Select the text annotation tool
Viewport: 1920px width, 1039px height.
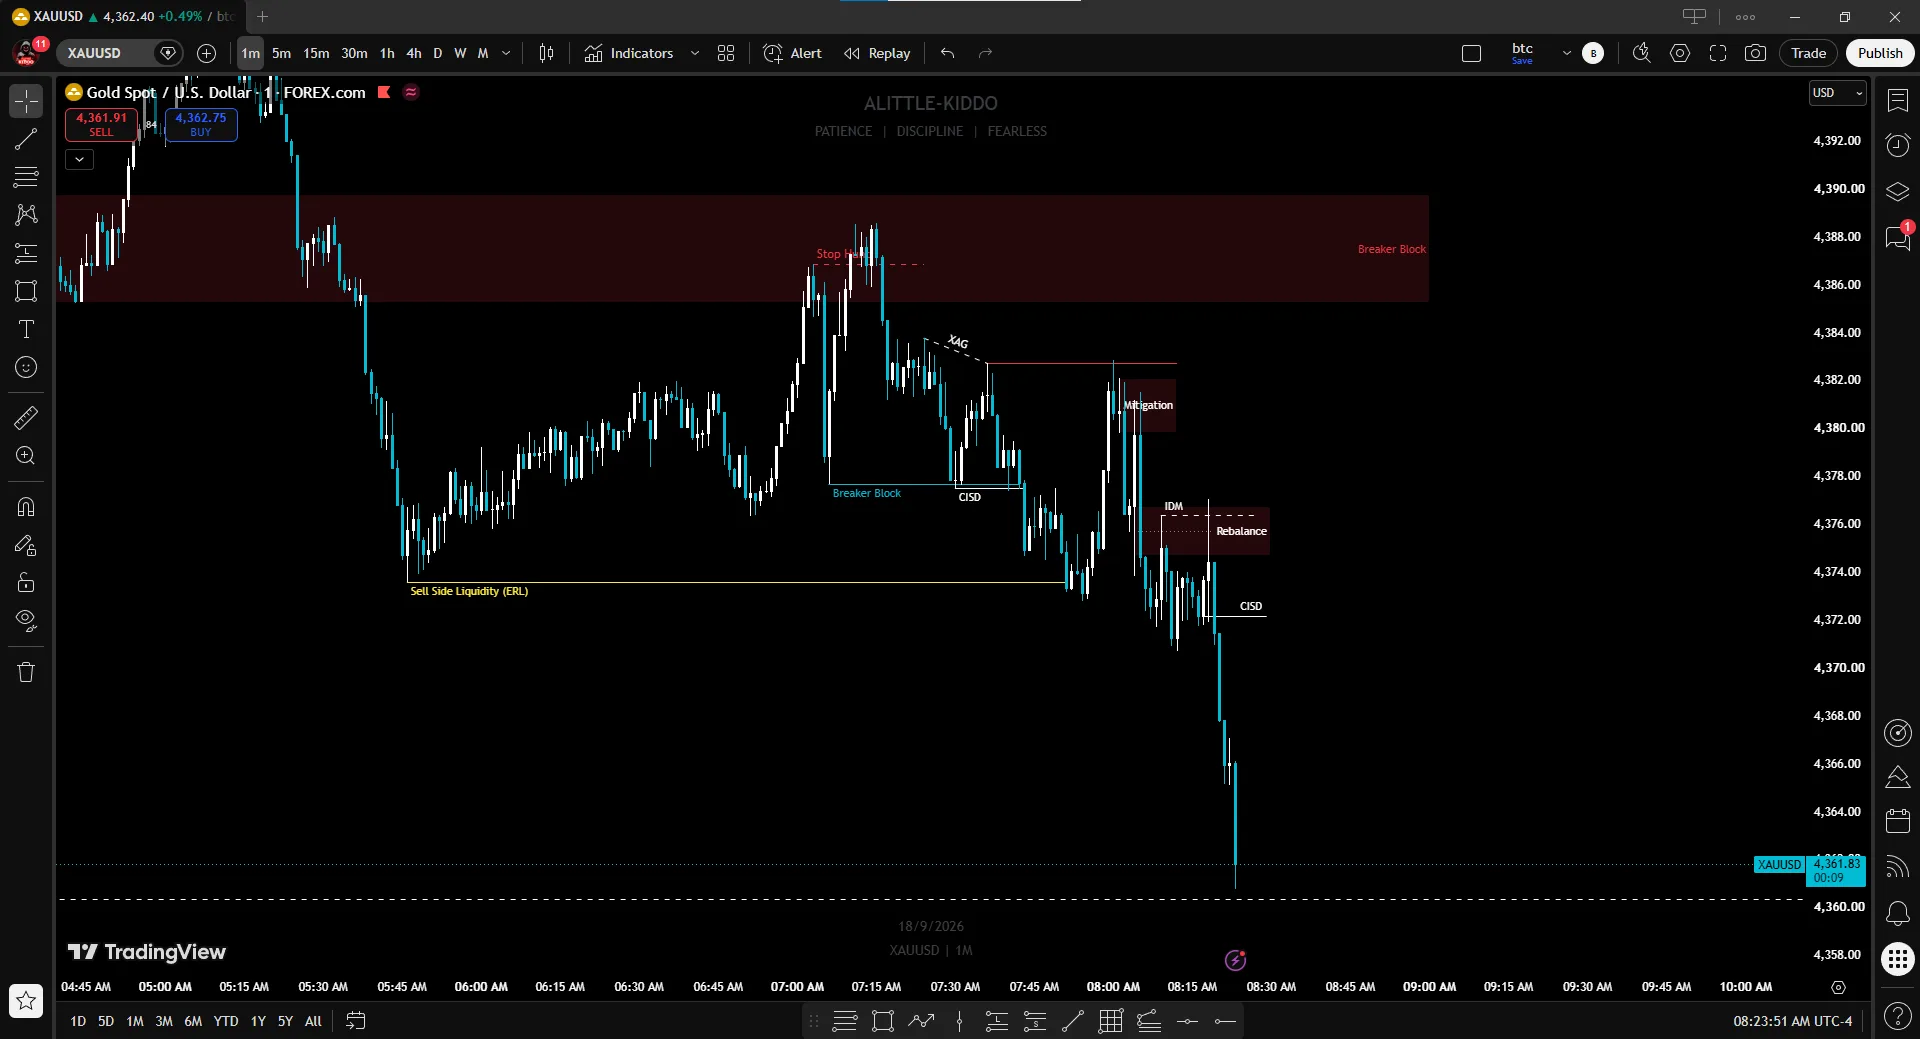coord(26,329)
